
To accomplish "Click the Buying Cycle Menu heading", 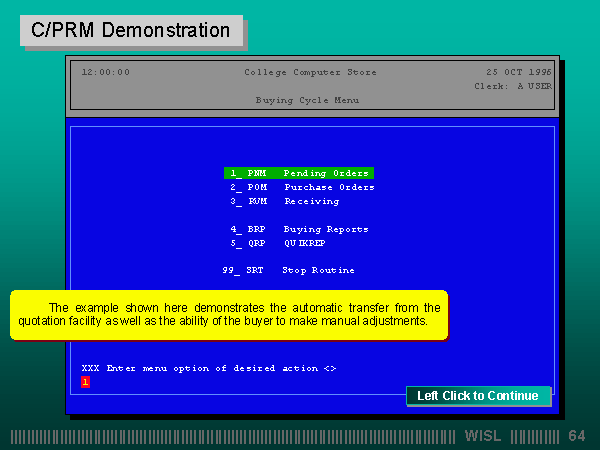I will (307, 100).
